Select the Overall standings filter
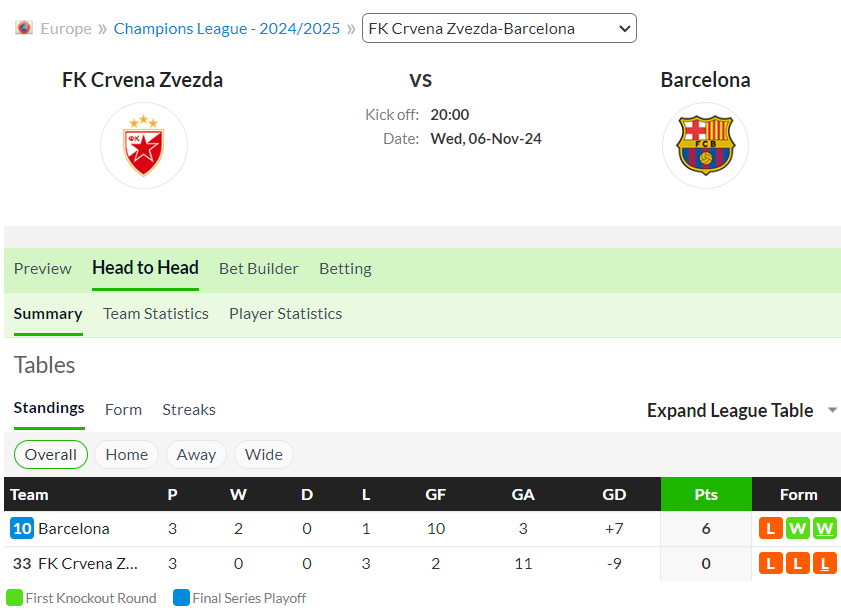Image resolution: width=841 pixels, height=616 pixels. pyautogui.click(x=51, y=454)
